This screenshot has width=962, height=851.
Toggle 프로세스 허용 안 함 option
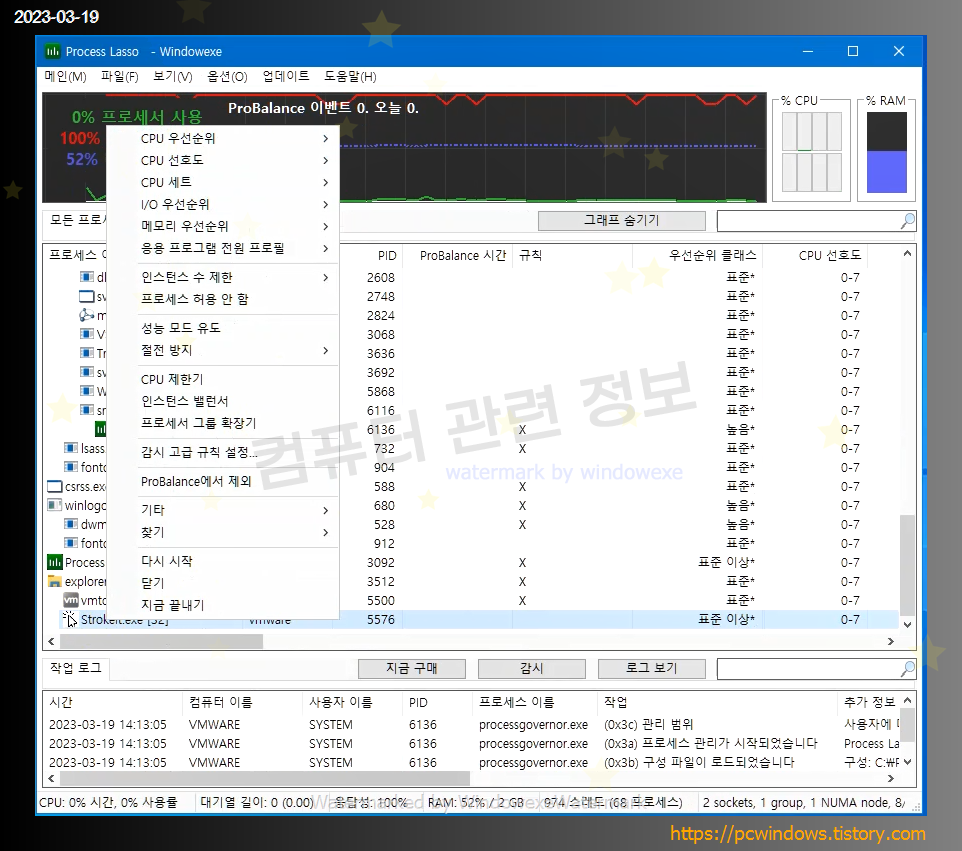coord(223,299)
